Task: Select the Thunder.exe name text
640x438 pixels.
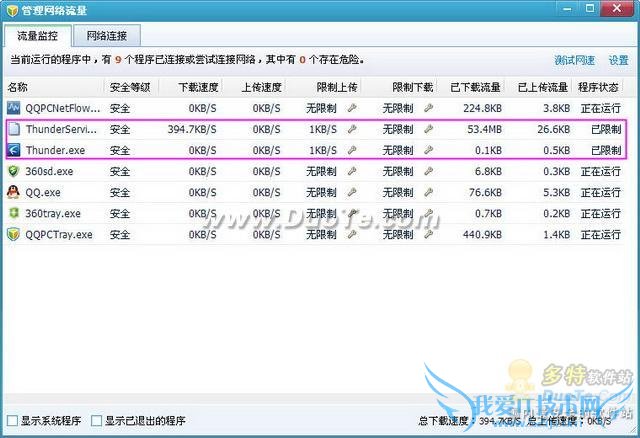Action: click(56, 150)
